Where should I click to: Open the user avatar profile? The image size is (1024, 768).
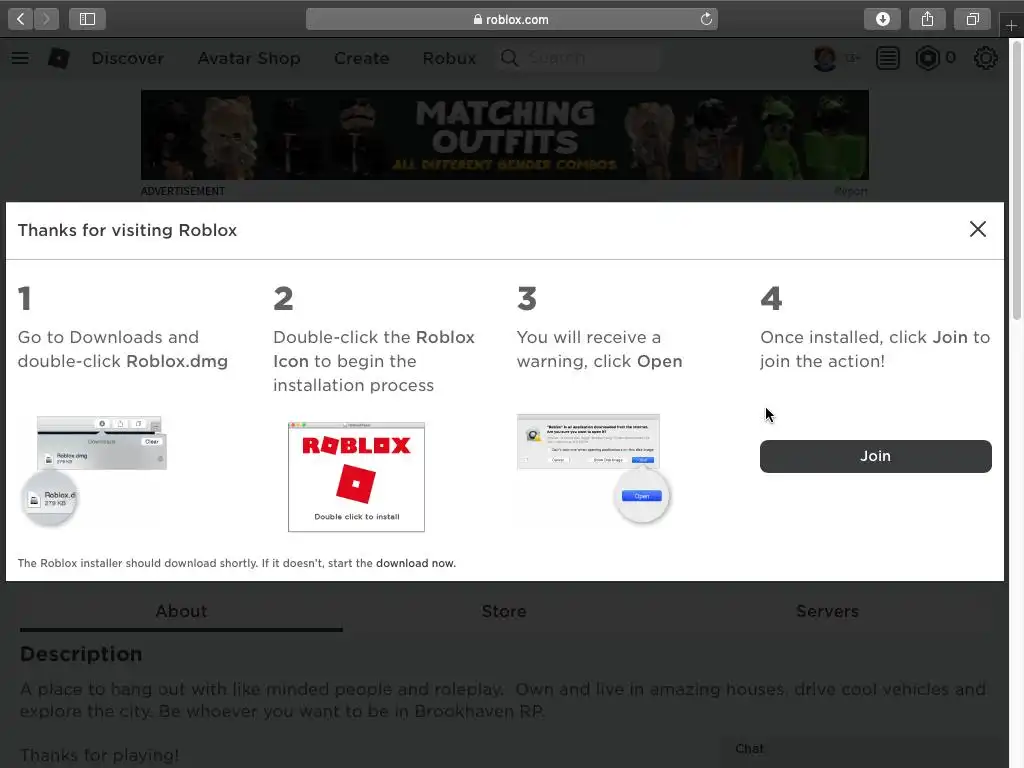825,58
